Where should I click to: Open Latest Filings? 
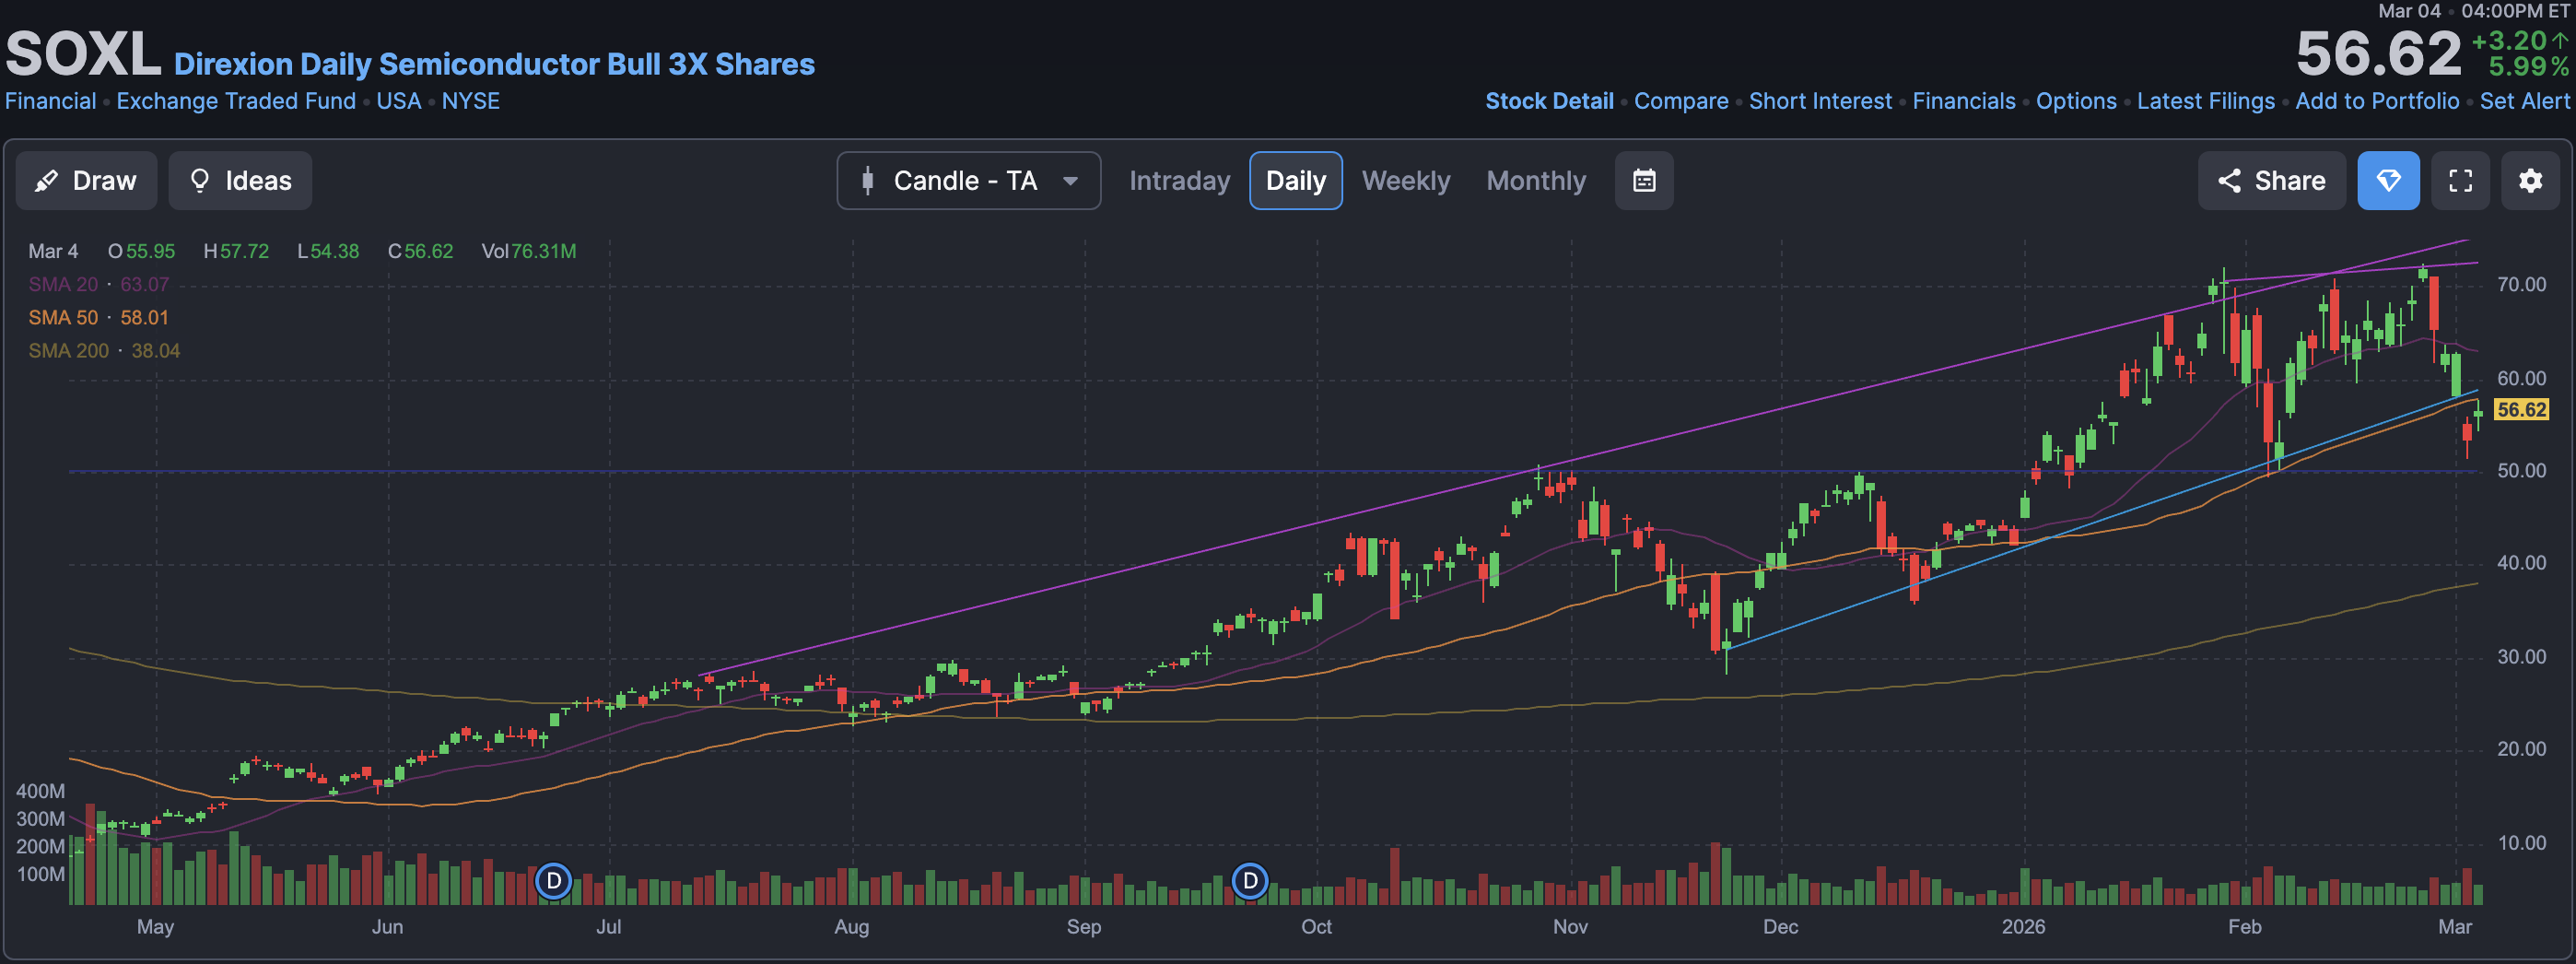point(2205,101)
